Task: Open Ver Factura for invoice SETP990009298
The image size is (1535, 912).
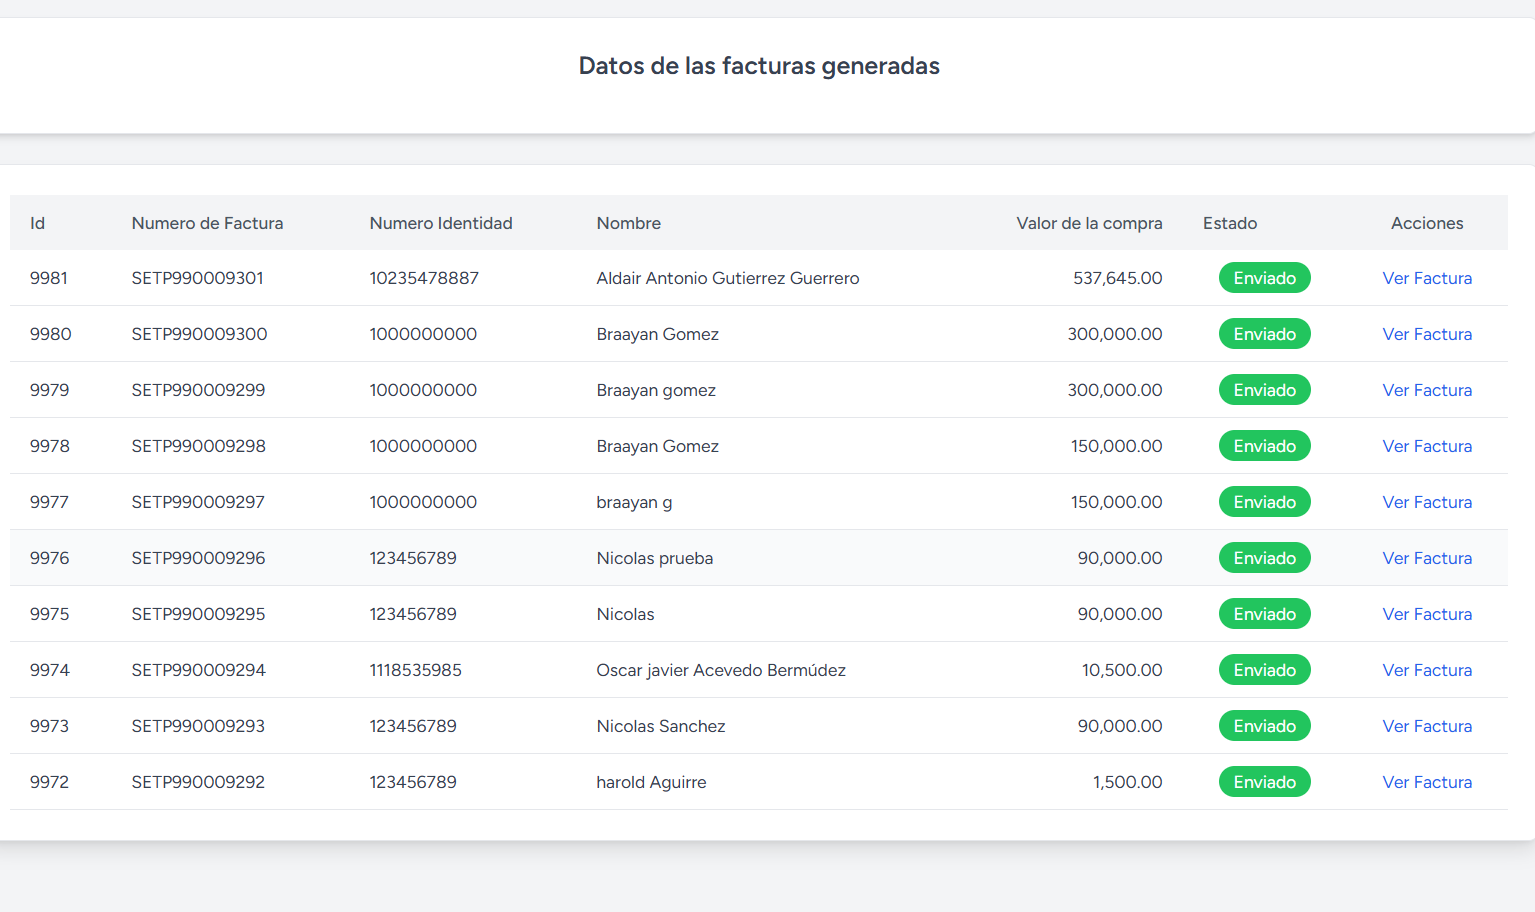Action: 1427,446
